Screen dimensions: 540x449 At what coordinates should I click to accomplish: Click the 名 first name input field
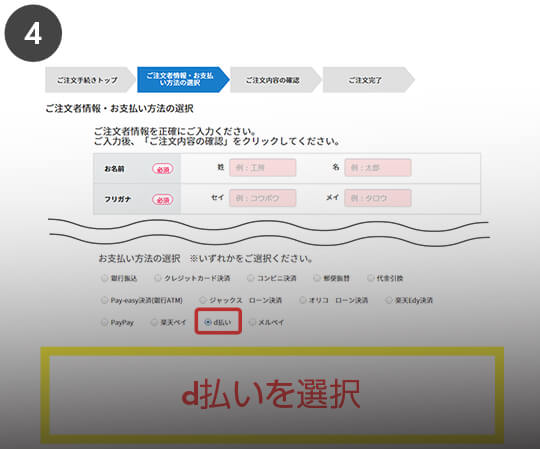pyautogui.click(x=378, y=168)
